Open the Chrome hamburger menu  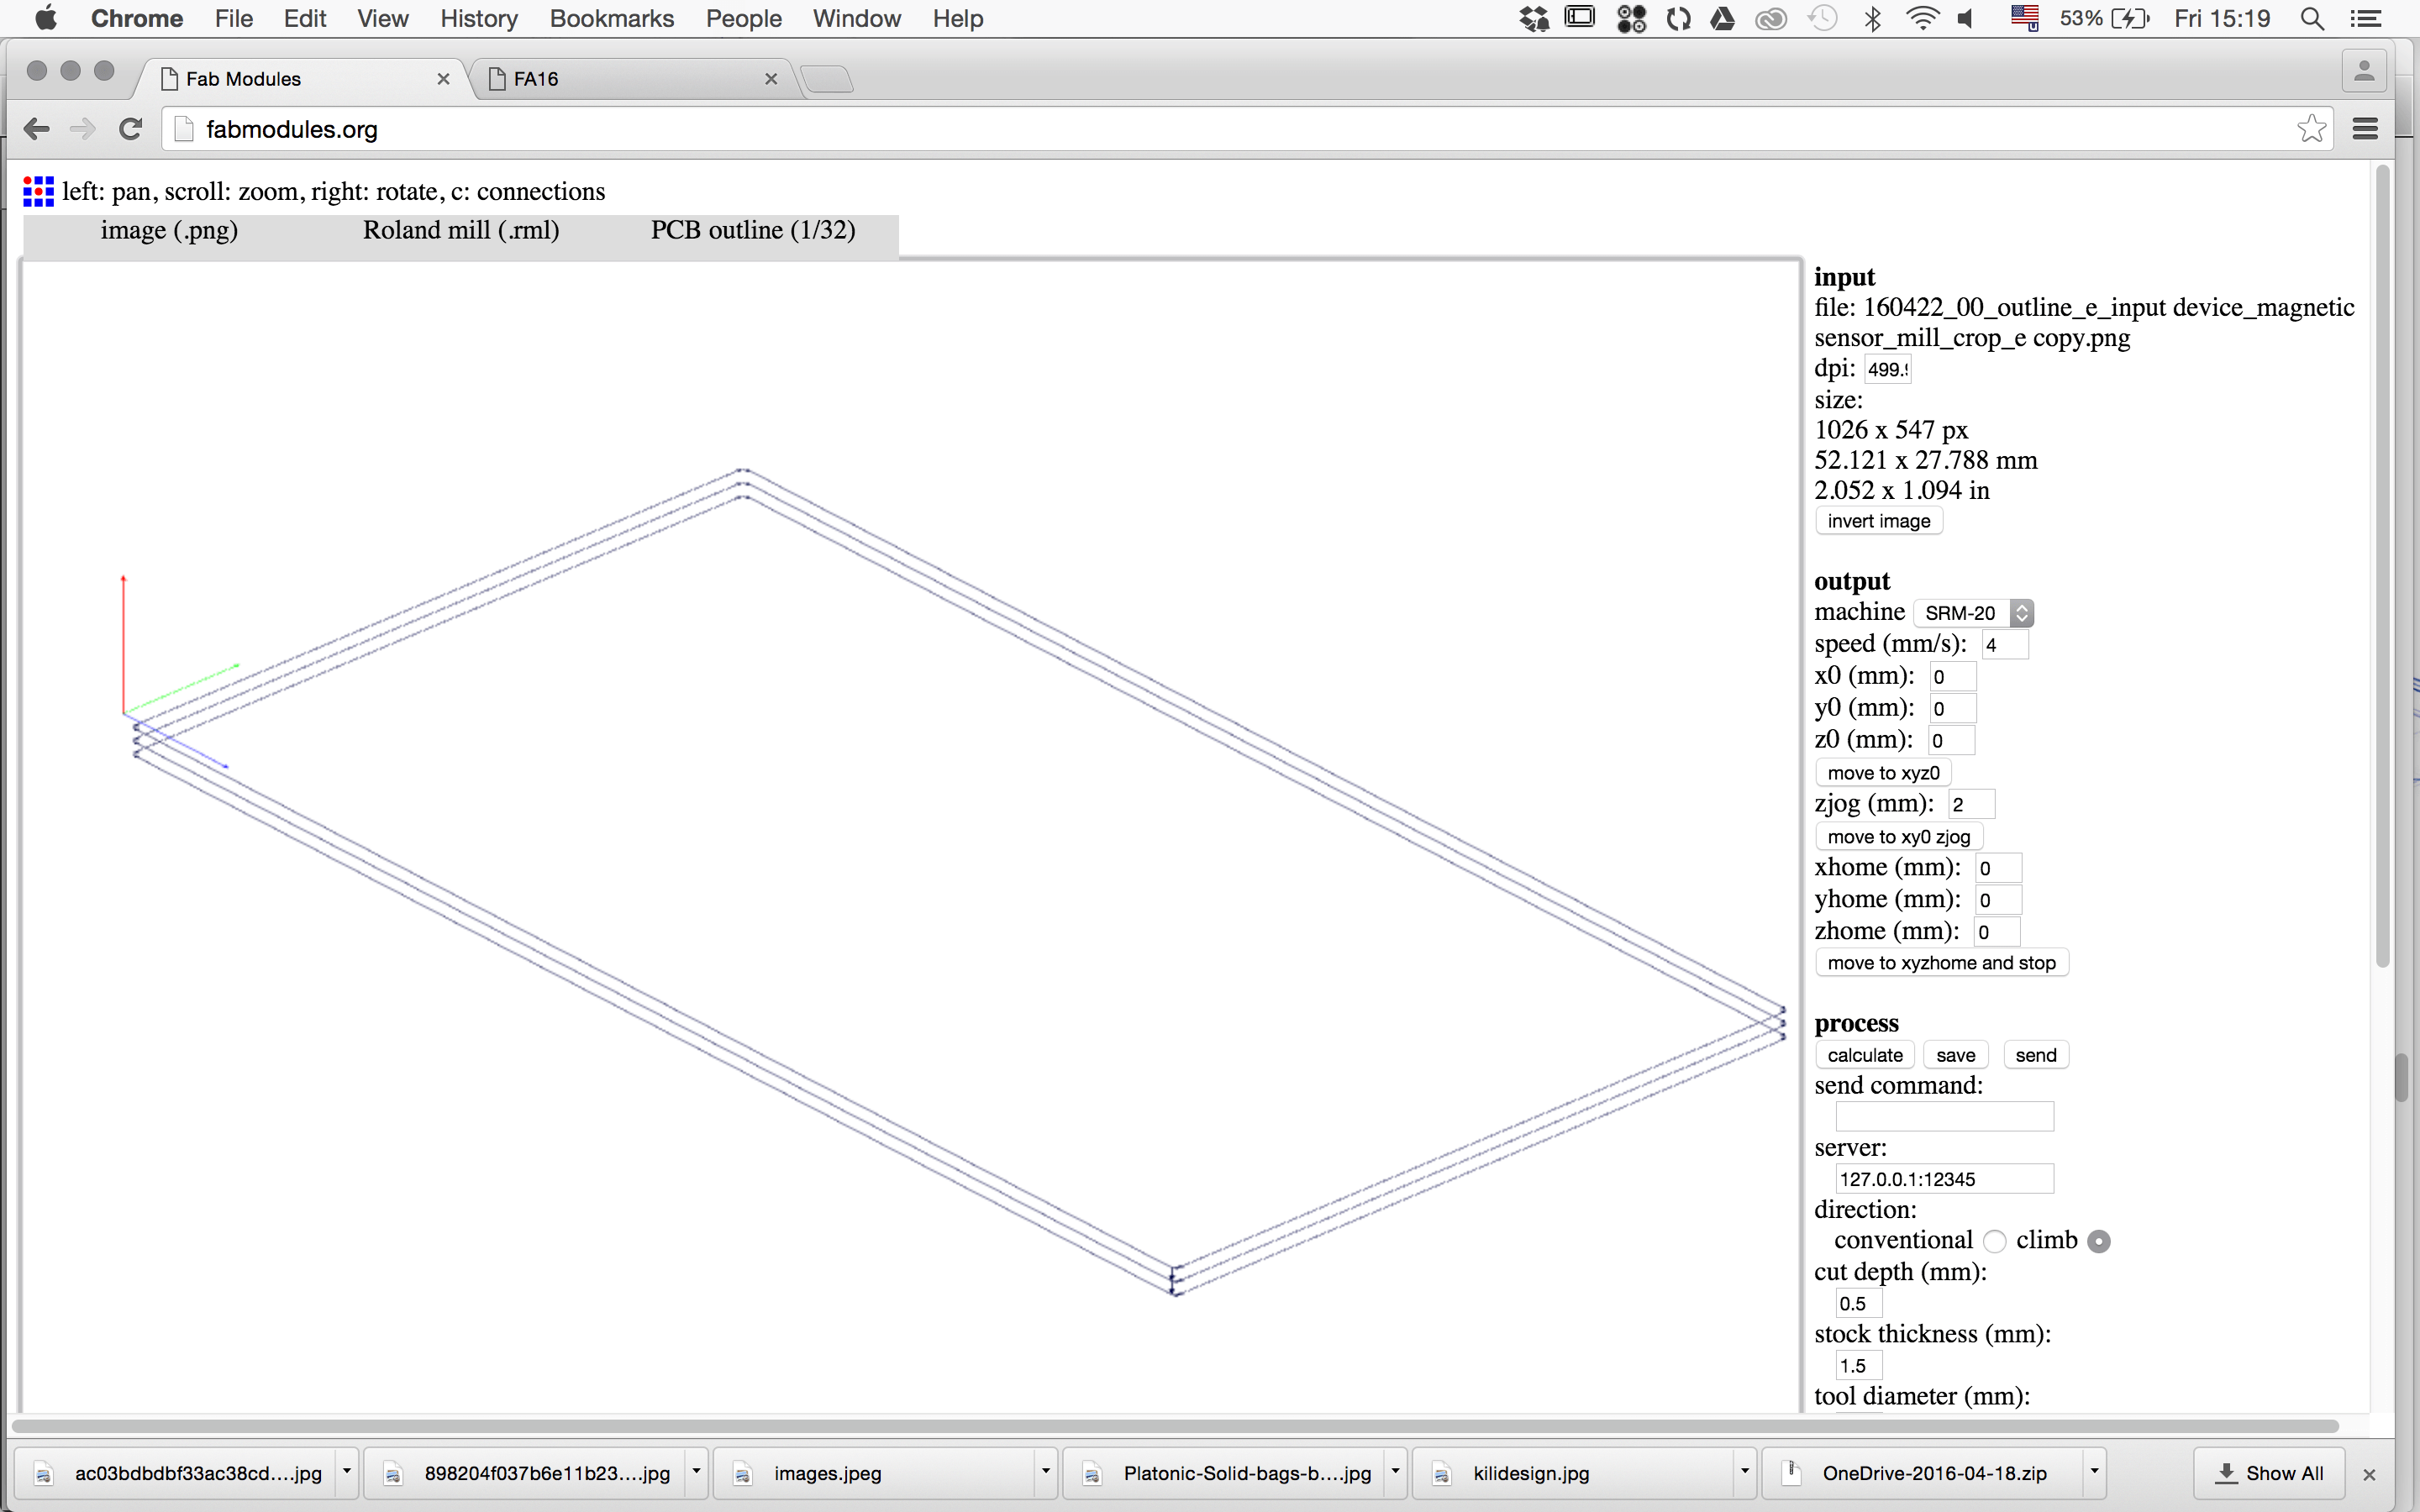(x=2365, y=129)
